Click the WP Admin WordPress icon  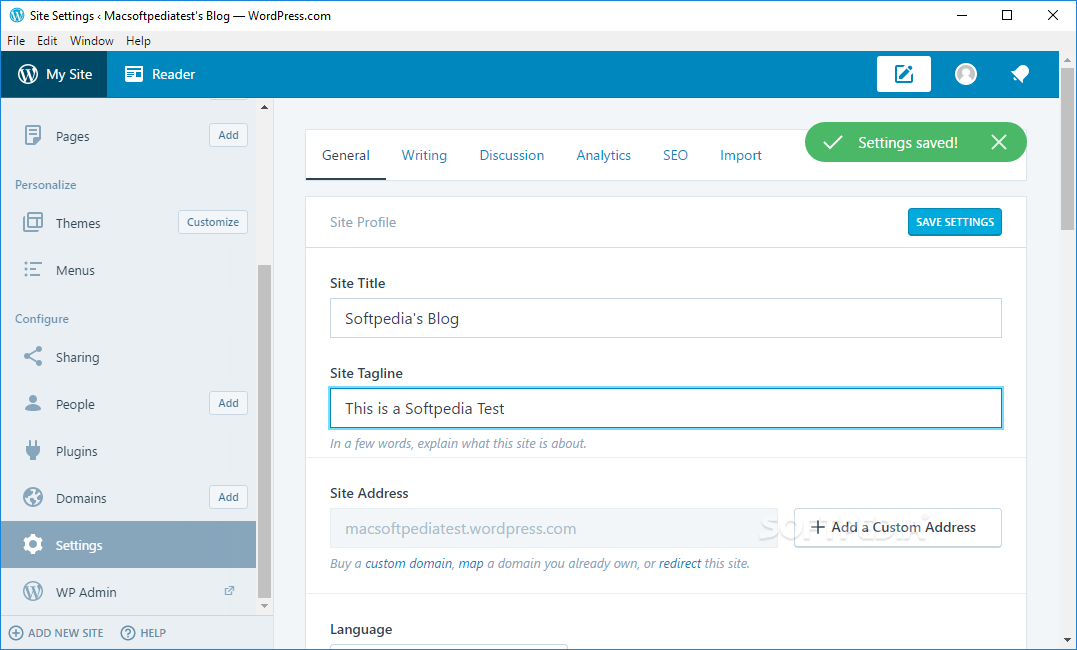tap(32, 592)
